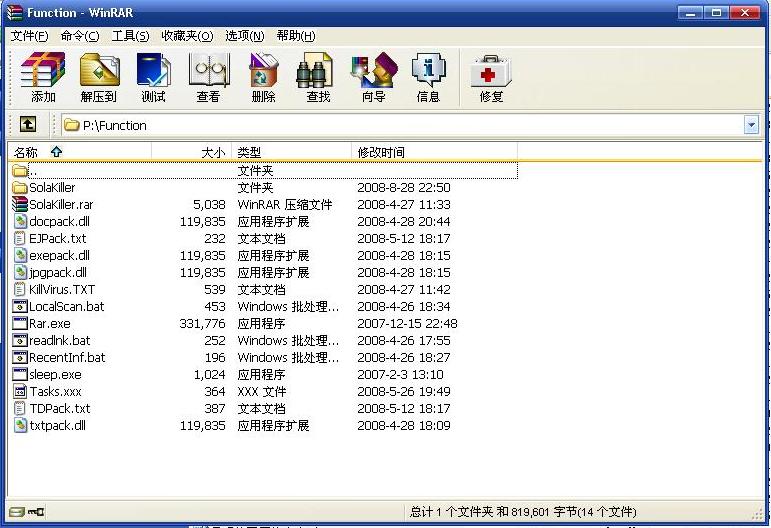Viewport: 771px width, 528px height.
Task: Sort by the 名称 column header
Action: click(80, 152)
